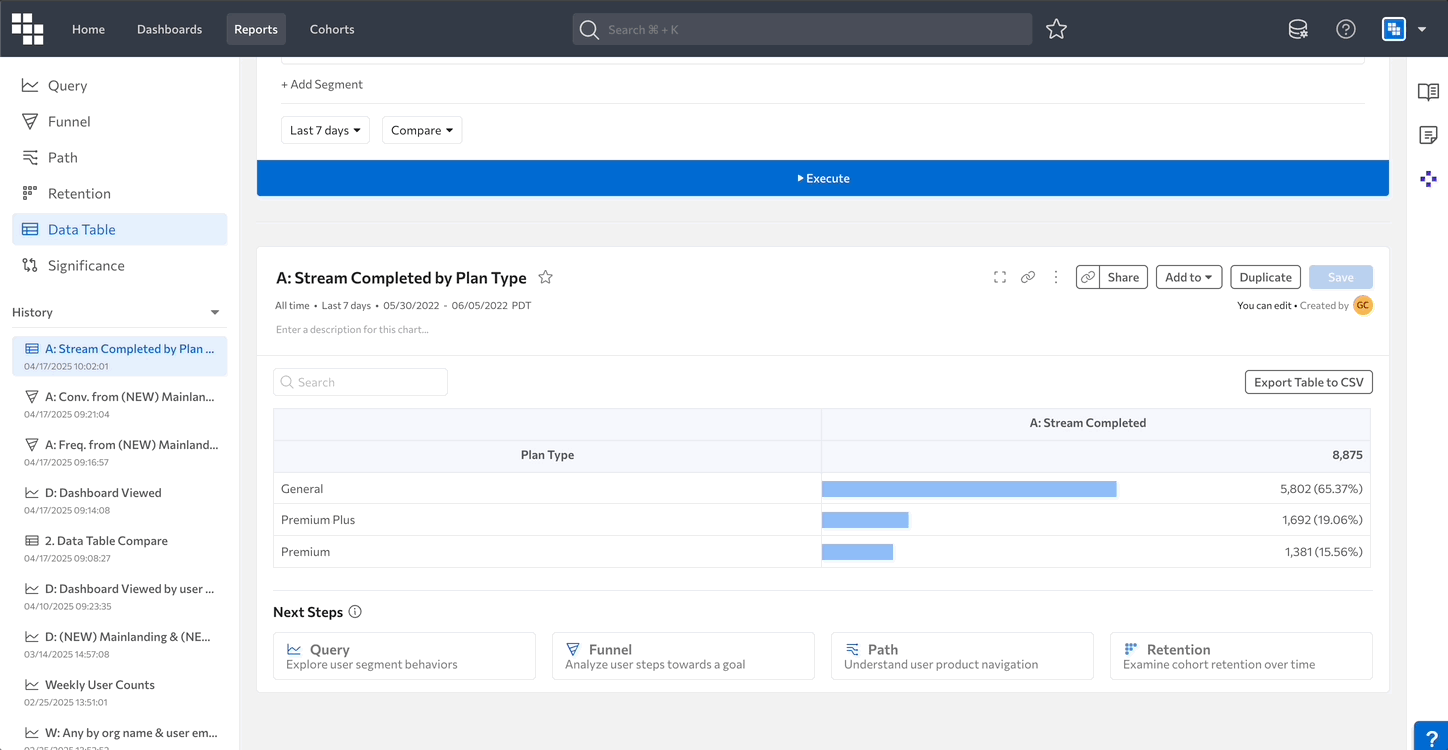Viewport: 1448px width, 750px height.
Task: Click the Premium row label
Action: (x=305, y=552)
